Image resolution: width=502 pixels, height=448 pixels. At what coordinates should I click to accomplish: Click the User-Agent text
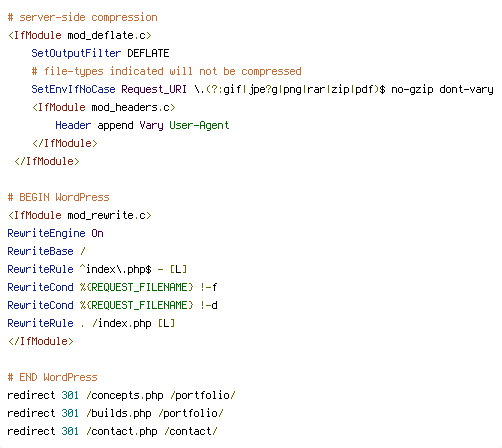[x=199, y=125]
